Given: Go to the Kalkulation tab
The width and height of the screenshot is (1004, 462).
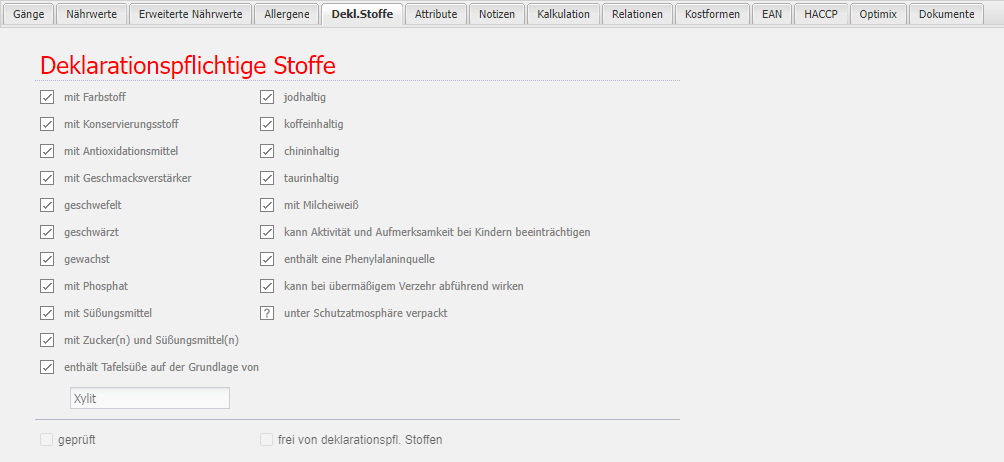Looking at the screenshot, I should (564, 14).
